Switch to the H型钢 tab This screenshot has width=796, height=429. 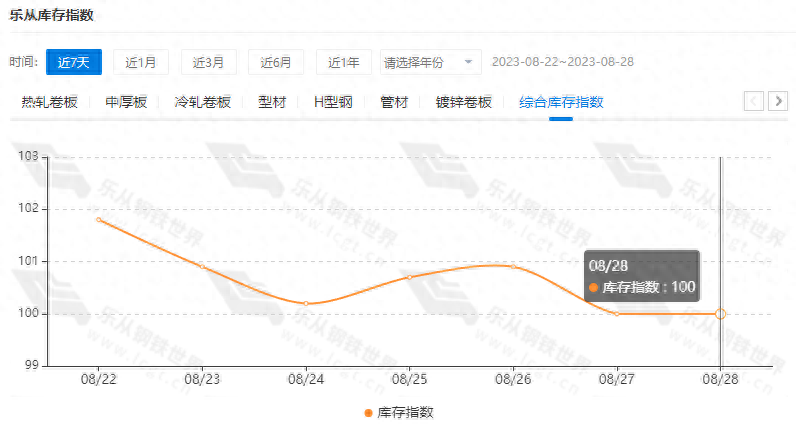click(x=333, y=102)
